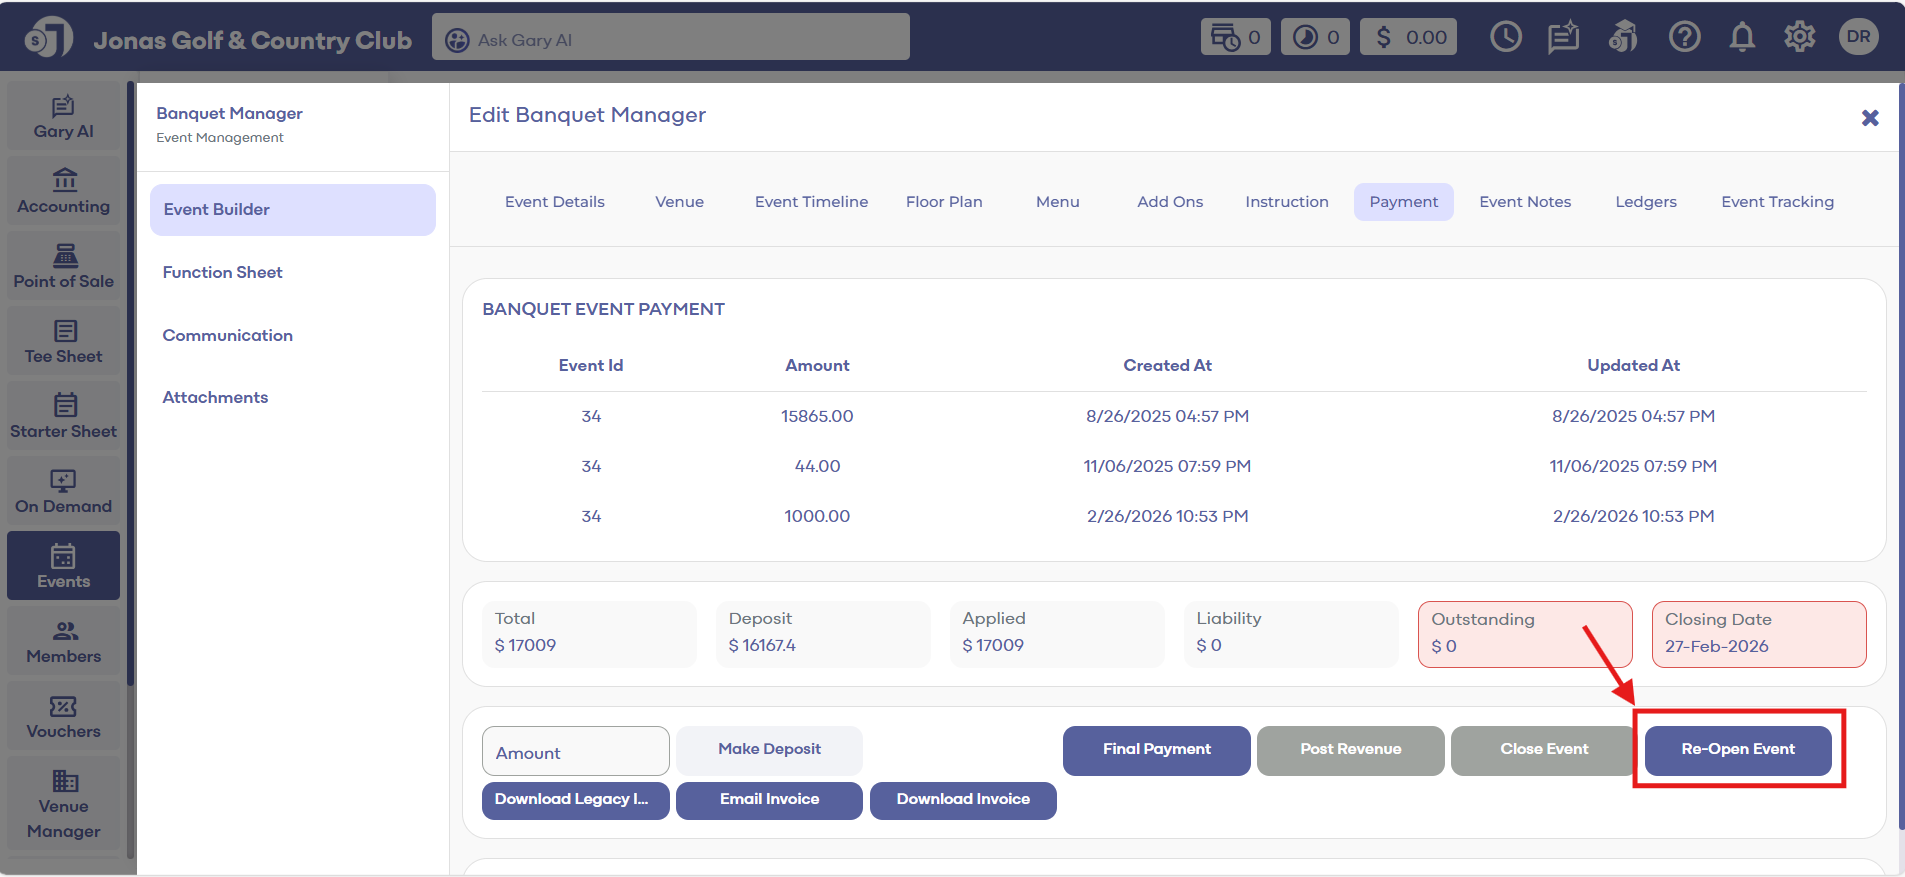The width and height of the screenshot is (1905, 877).
Task: Click the Final Payment button
Action: (1156, 750)
